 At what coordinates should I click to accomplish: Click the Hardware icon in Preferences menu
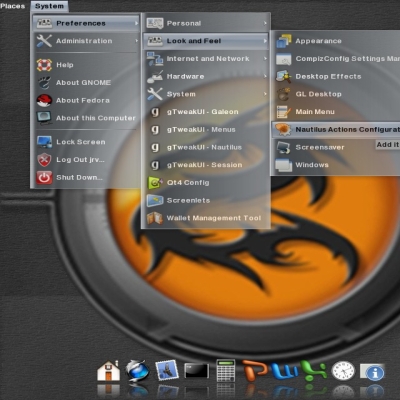click(x=155, y=76)
